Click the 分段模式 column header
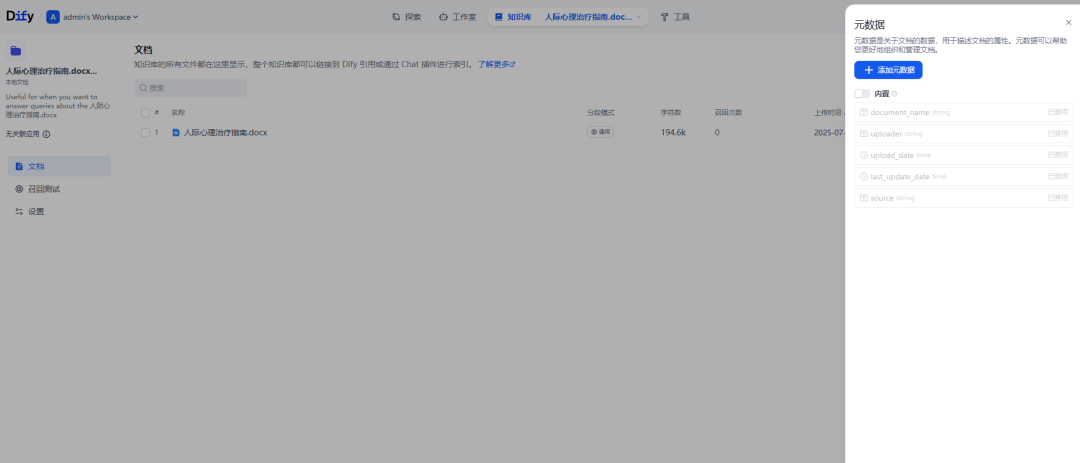 point(601,113)
